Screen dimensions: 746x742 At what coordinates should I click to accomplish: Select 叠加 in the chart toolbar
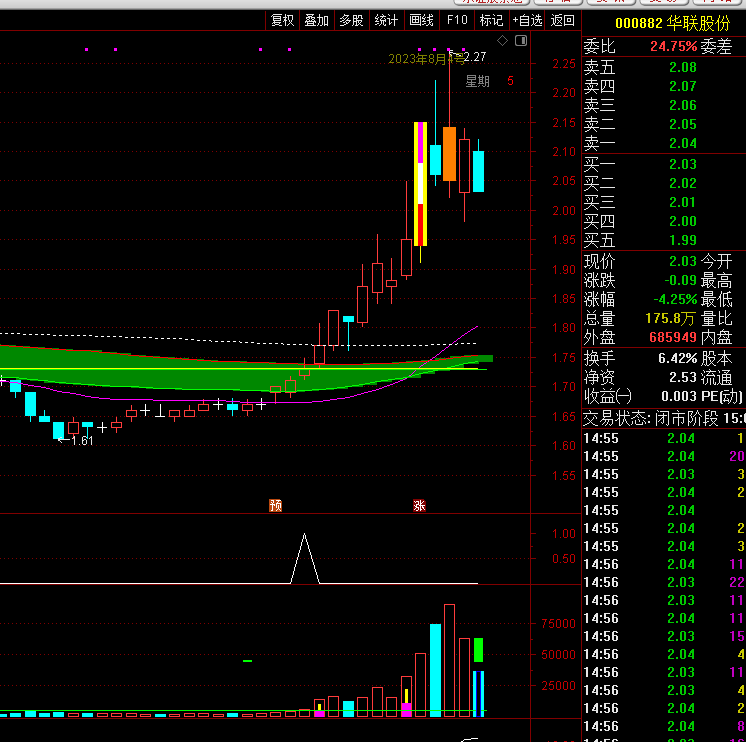317,20
